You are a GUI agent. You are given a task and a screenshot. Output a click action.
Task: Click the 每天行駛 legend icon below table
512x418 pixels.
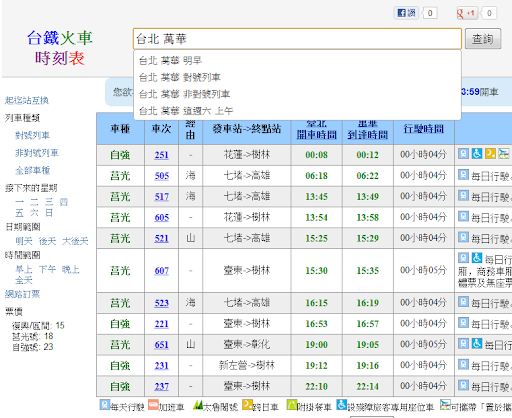105,405
